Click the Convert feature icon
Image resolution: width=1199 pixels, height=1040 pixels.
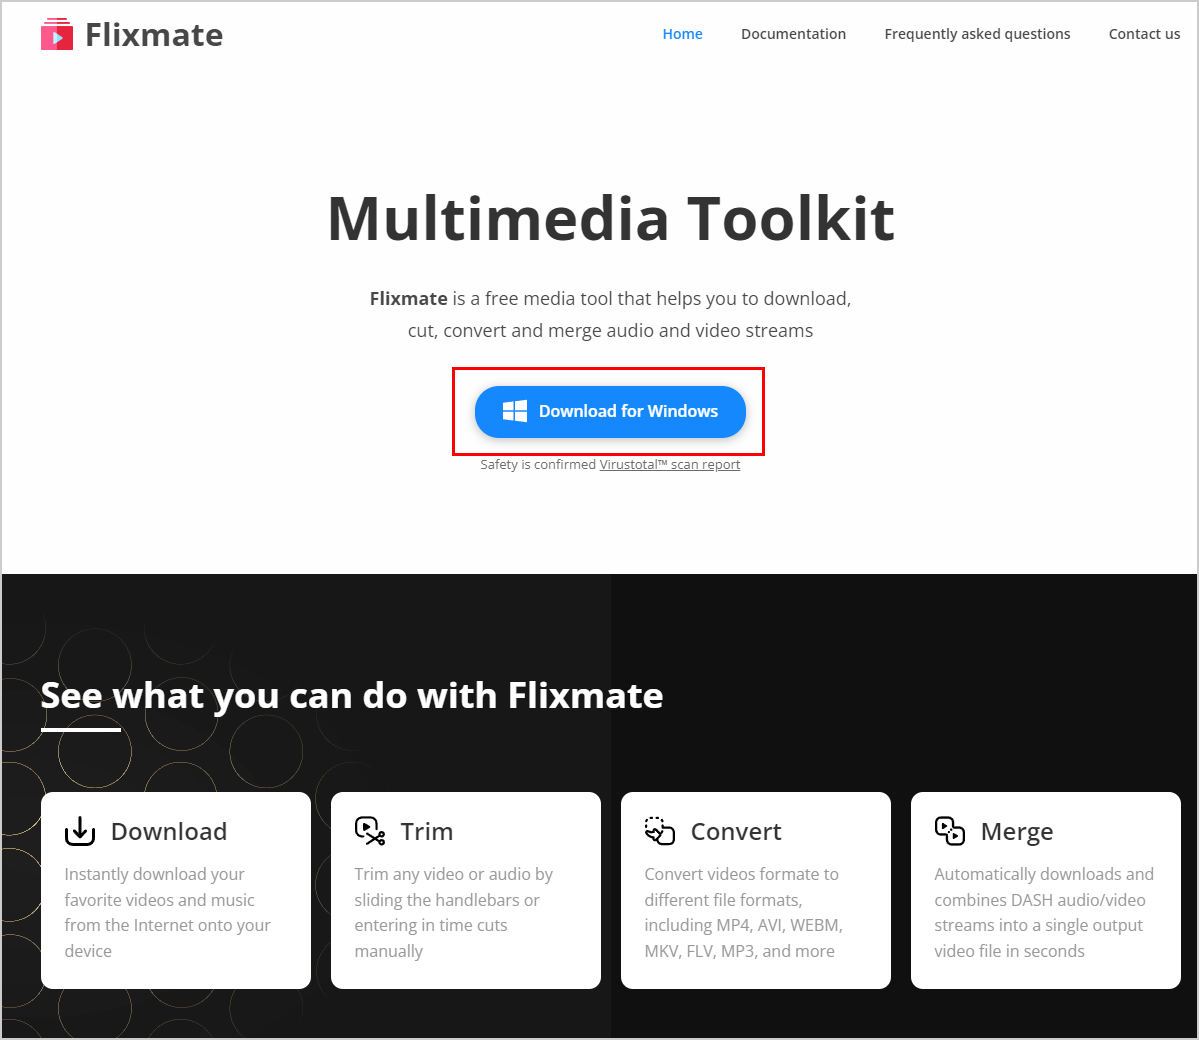tap(660, 831)
